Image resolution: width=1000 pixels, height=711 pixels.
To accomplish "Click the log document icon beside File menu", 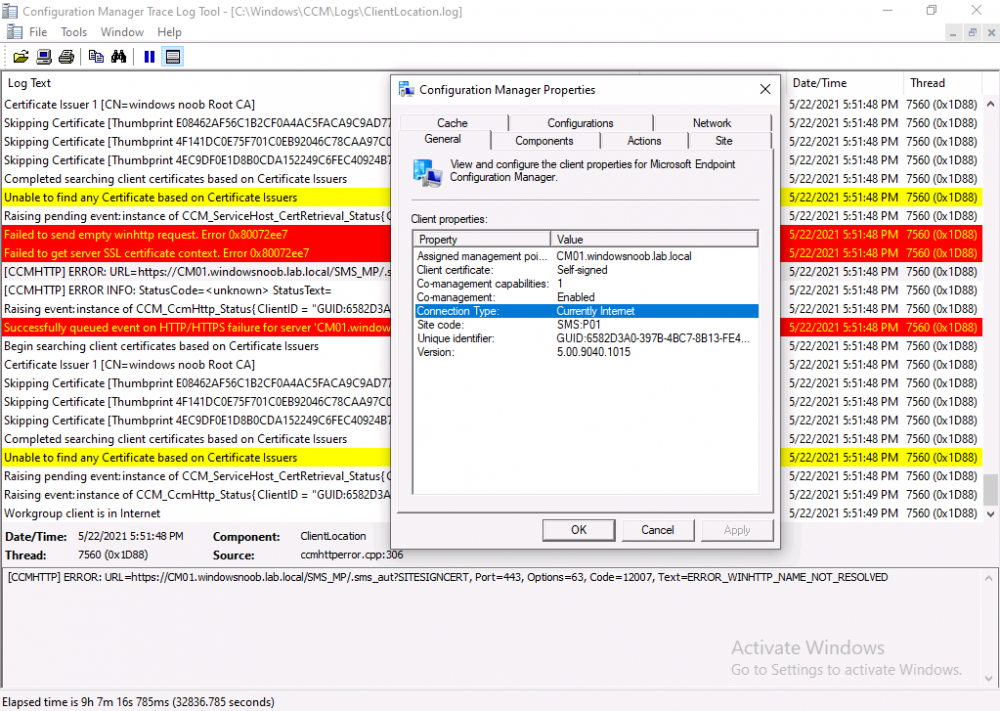I will point(15,32).
